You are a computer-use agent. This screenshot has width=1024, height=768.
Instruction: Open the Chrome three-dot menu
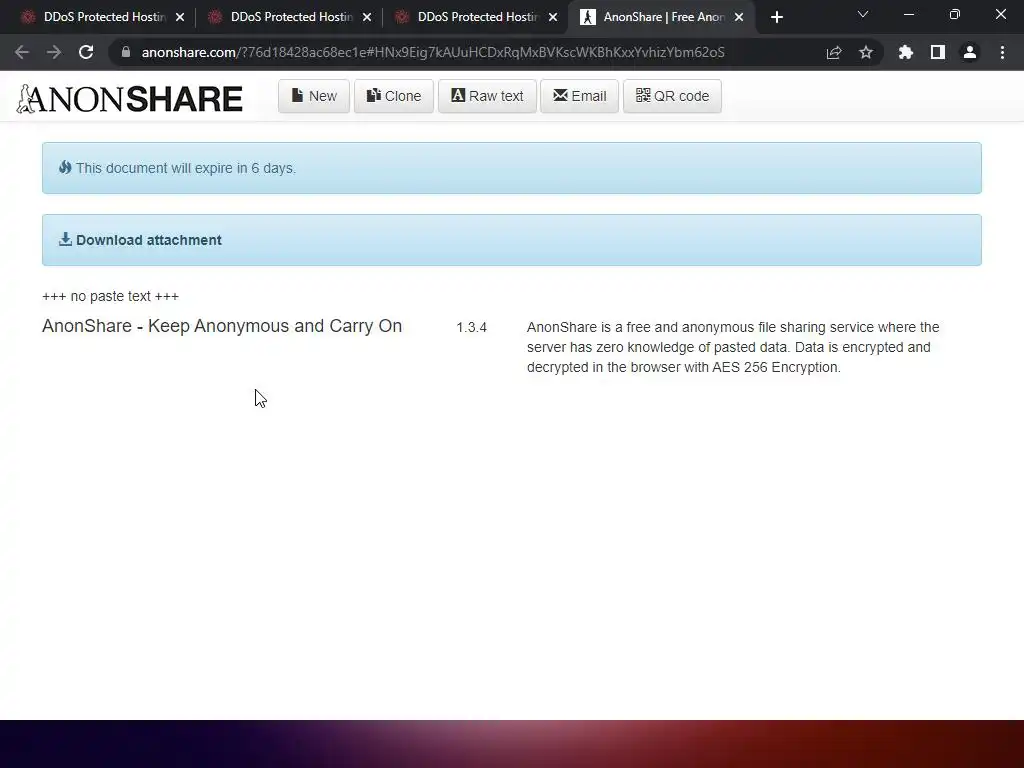1002,52
